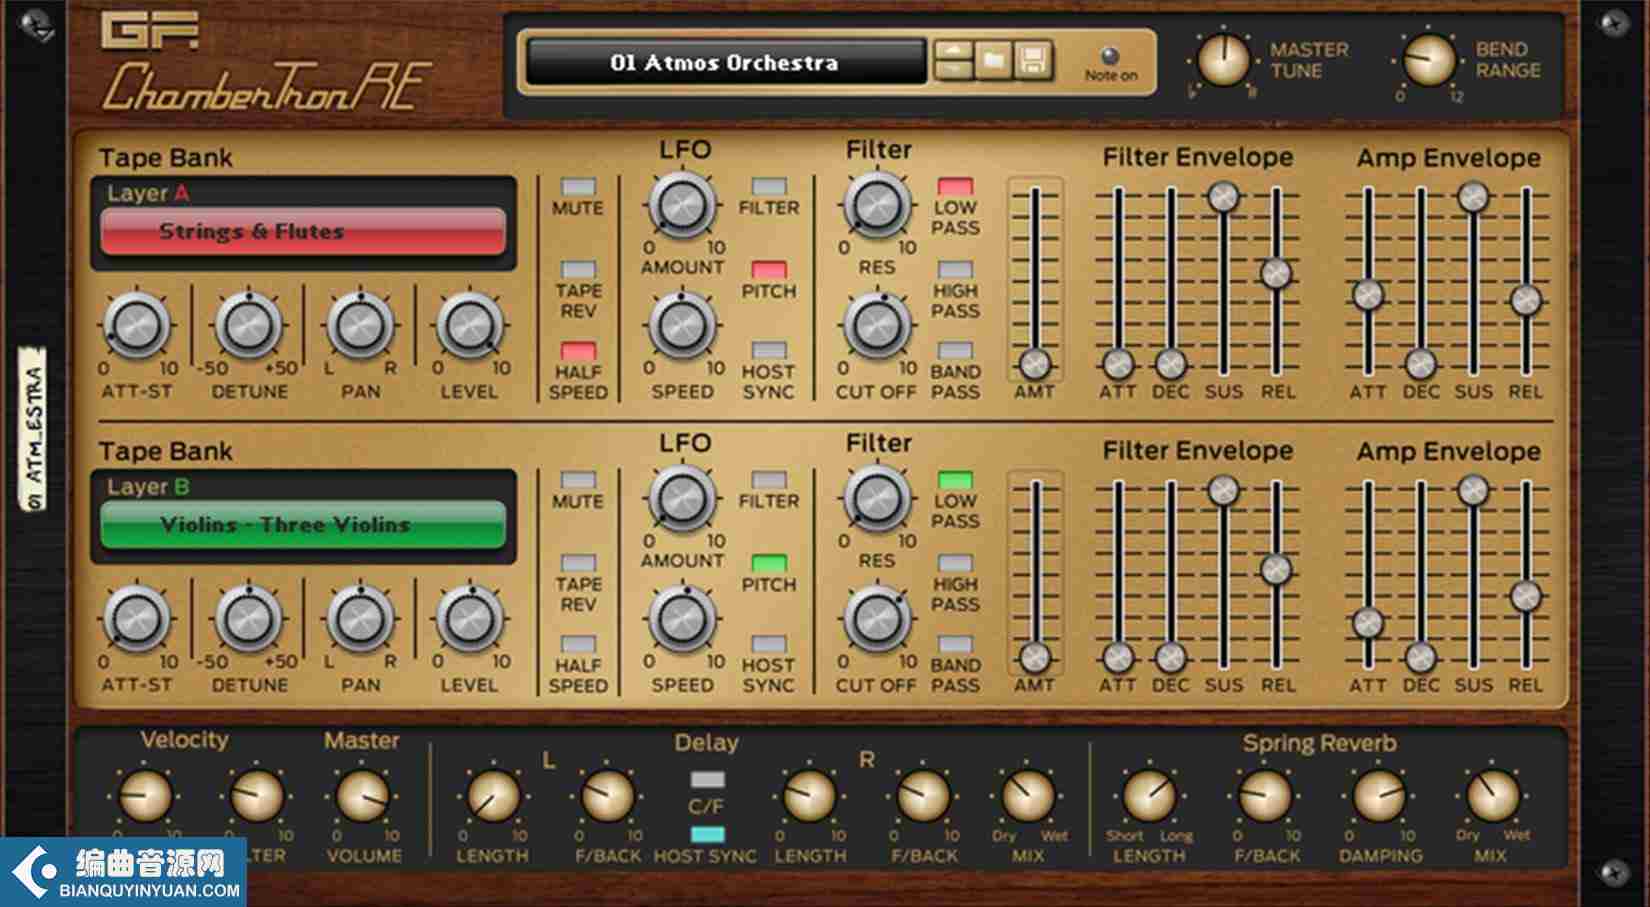Enable Layer B Tape Rev
The image size is (1650, 907).
[x=578, y=563]
